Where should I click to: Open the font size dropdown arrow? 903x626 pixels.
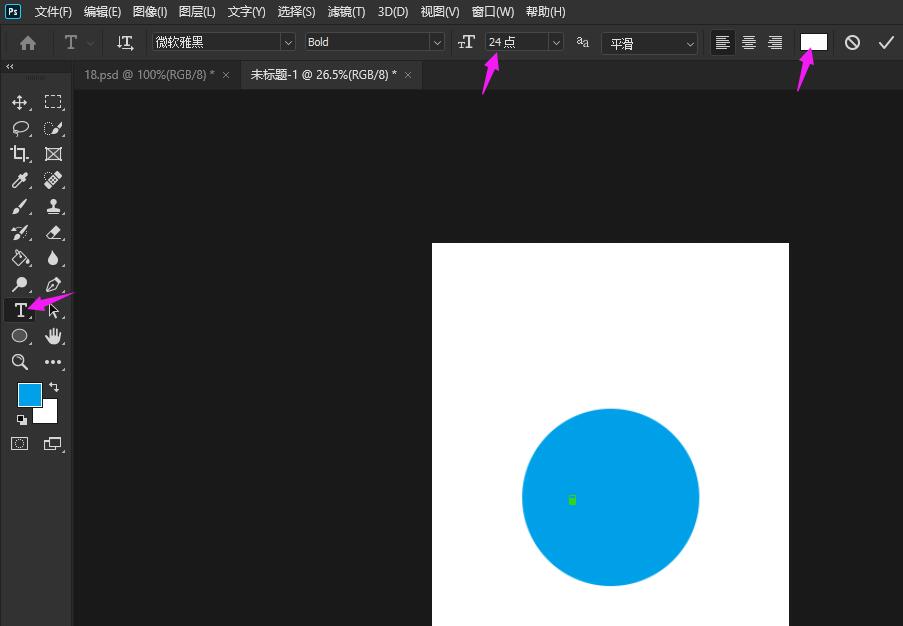coord(556,43)
